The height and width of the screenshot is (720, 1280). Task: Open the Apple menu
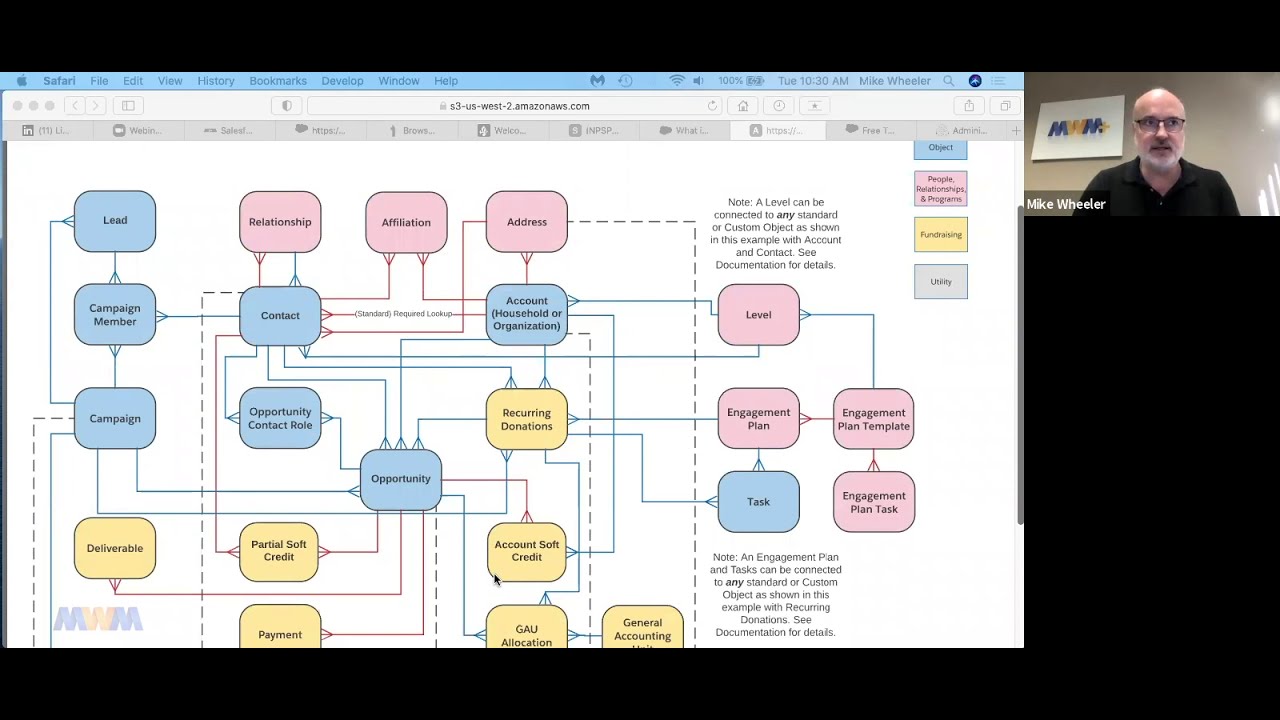click(21, 81)
